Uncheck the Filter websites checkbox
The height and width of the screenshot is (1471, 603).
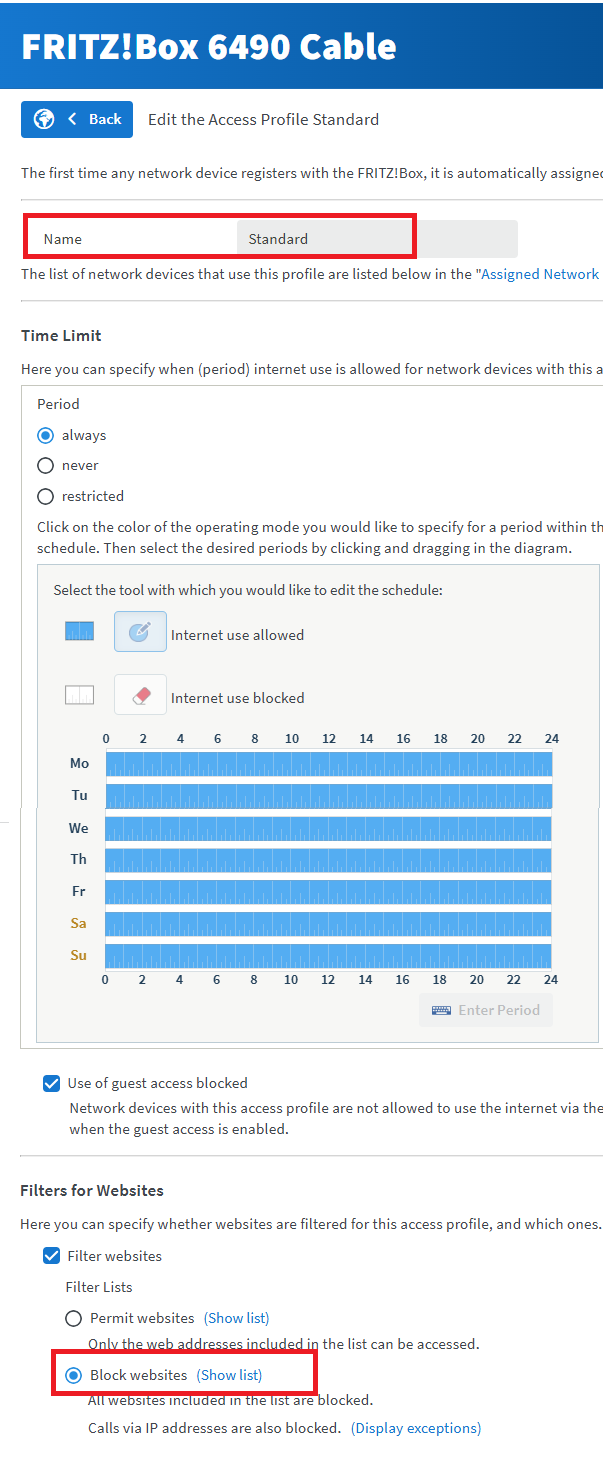pos(52,1256)
